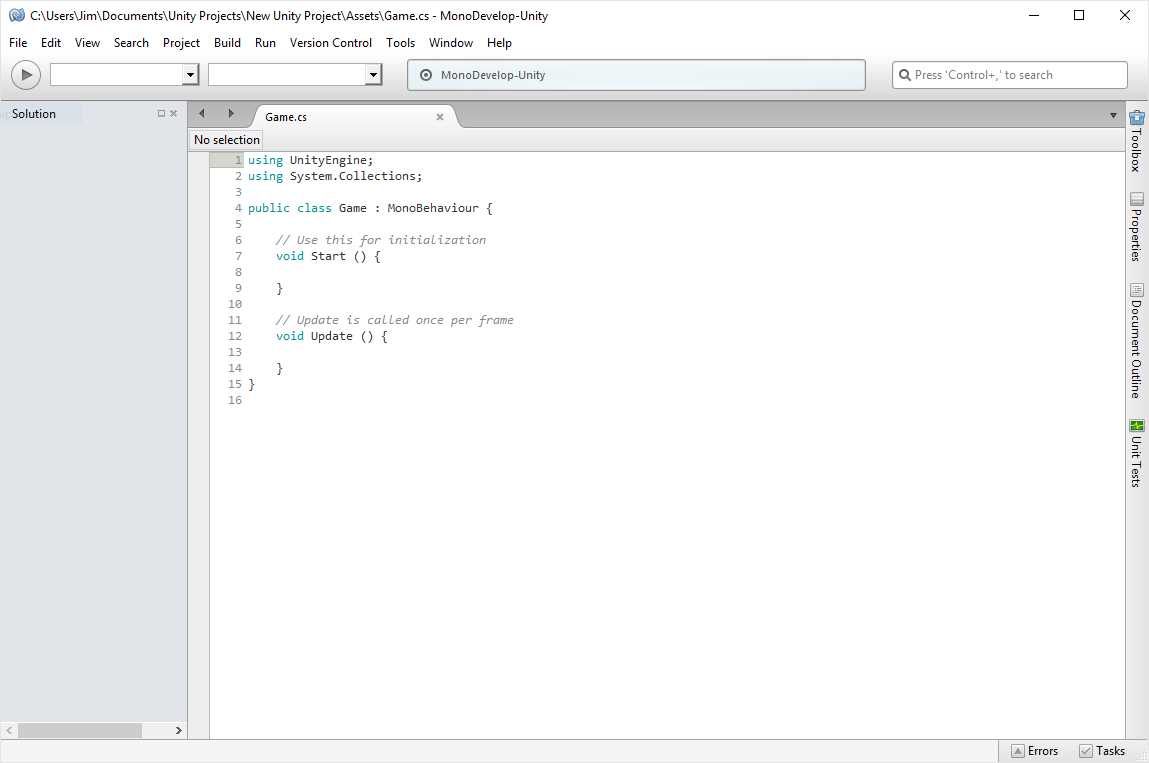Open the document switcher dropdown arrow
This screenshot has height=763, width=1149.
1113,116
